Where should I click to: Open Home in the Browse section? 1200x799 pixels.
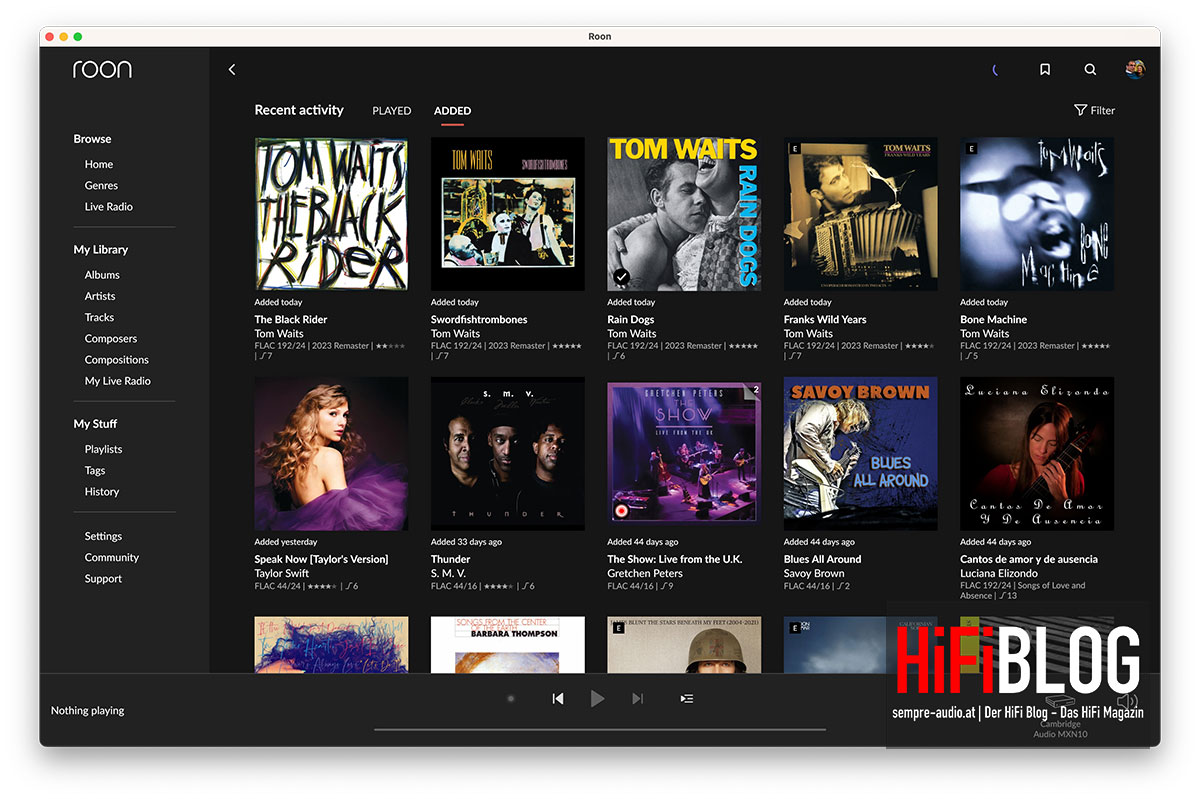click(99, 164)
